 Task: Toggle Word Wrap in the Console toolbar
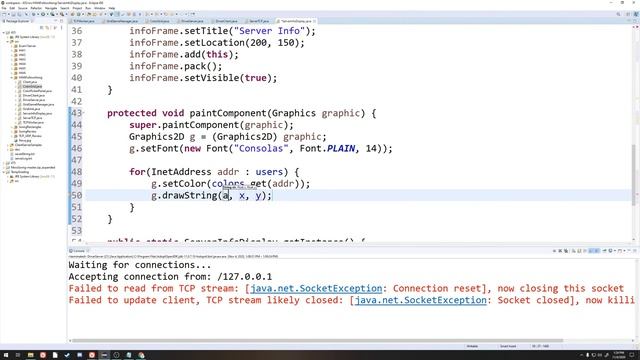585,251
